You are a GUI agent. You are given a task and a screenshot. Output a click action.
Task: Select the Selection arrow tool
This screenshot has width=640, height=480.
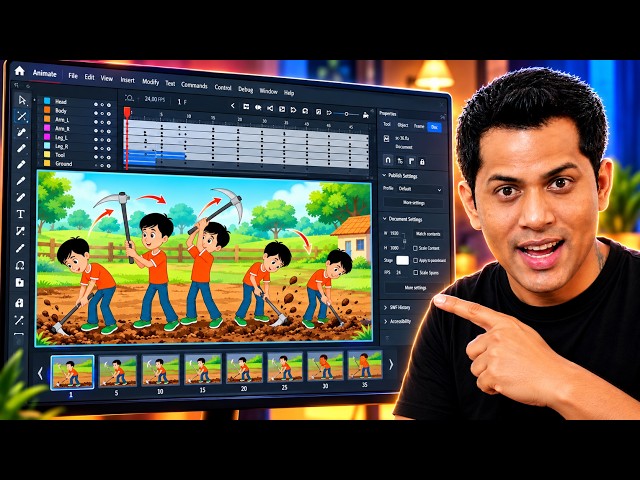(x=22, y=100)
